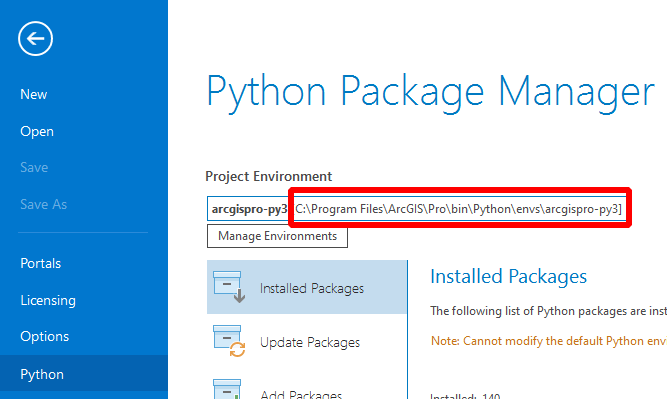Click the Project Environment label

pos(268,176)
